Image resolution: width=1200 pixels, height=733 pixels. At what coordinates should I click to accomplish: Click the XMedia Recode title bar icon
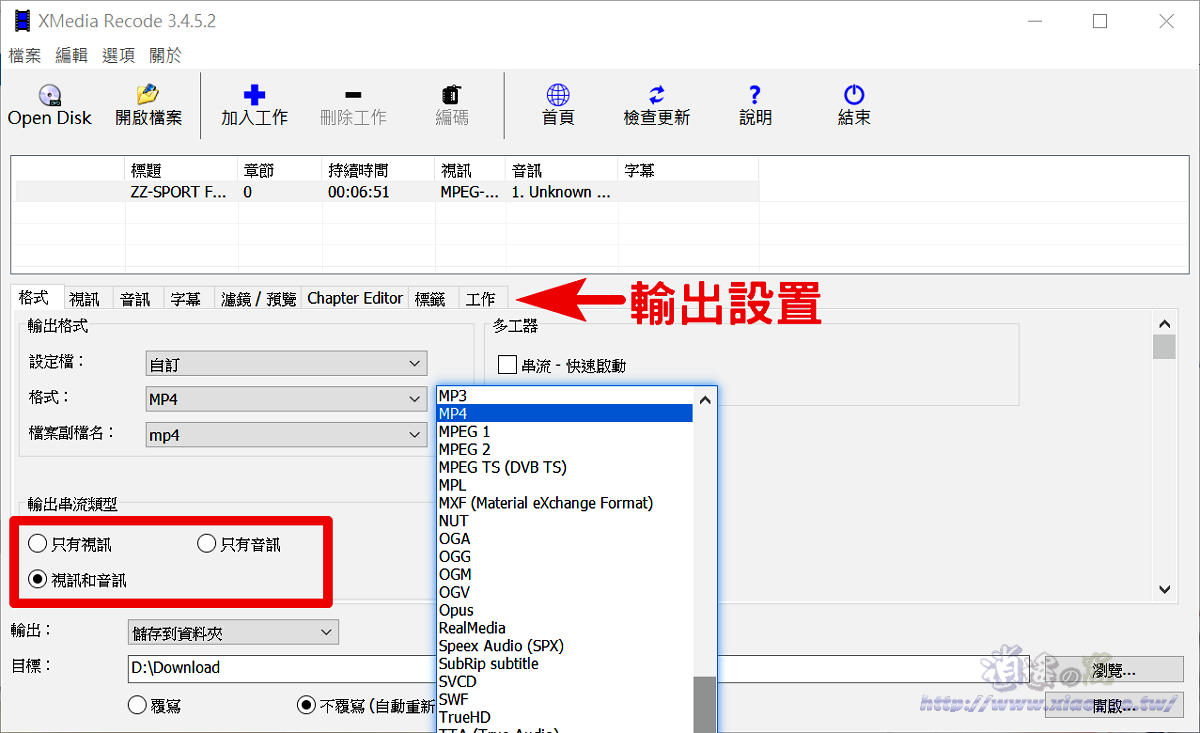click(x=22, y=20)
